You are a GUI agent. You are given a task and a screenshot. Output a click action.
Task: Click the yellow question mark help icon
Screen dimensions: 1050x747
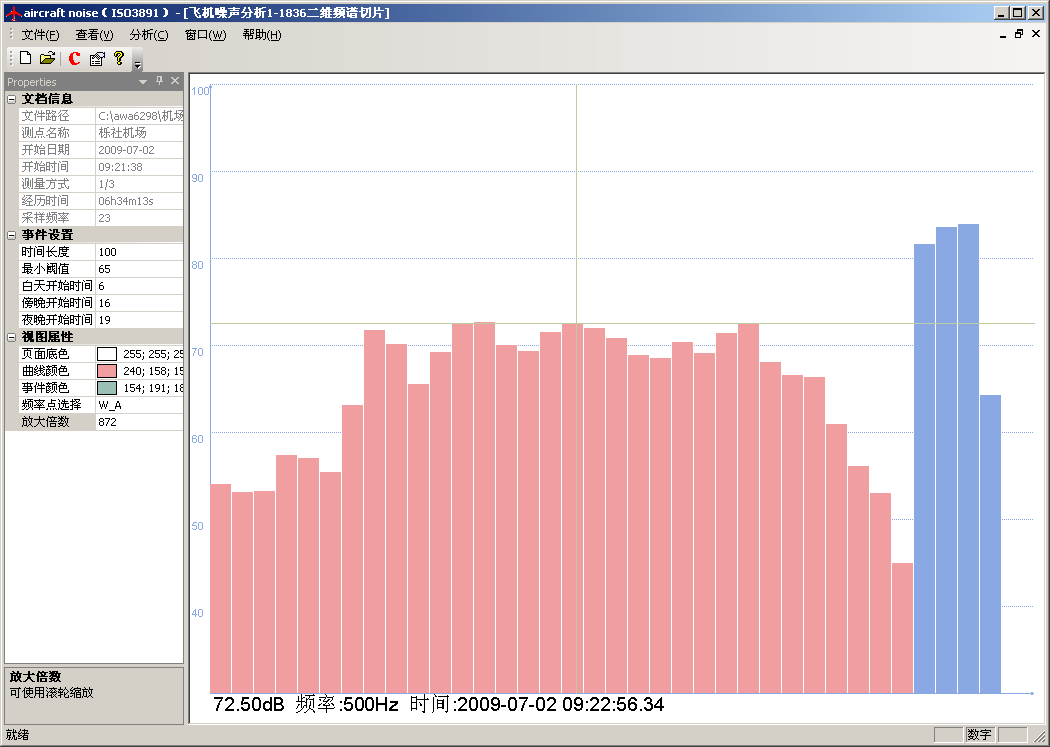click(119, 59)
